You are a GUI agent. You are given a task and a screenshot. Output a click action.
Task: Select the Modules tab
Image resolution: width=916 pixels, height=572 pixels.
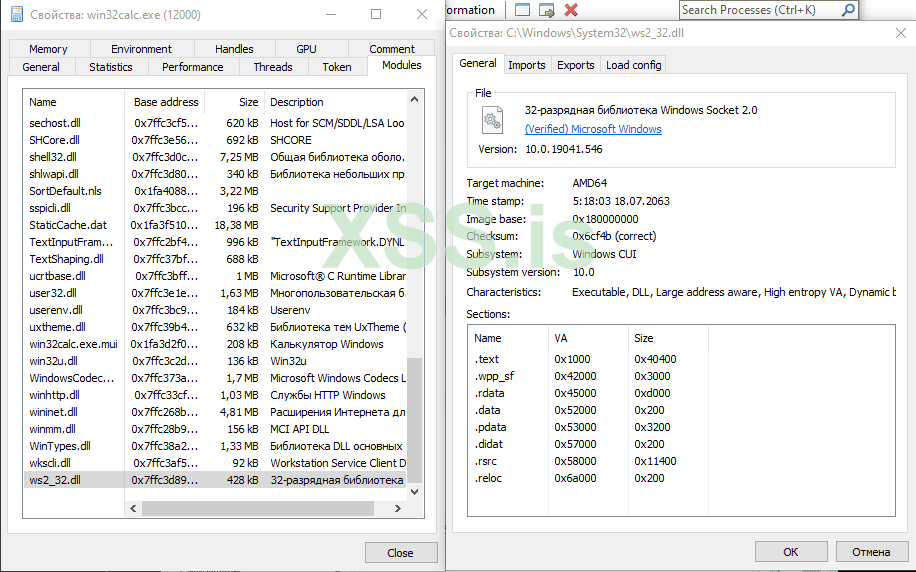tap(401, 65)
